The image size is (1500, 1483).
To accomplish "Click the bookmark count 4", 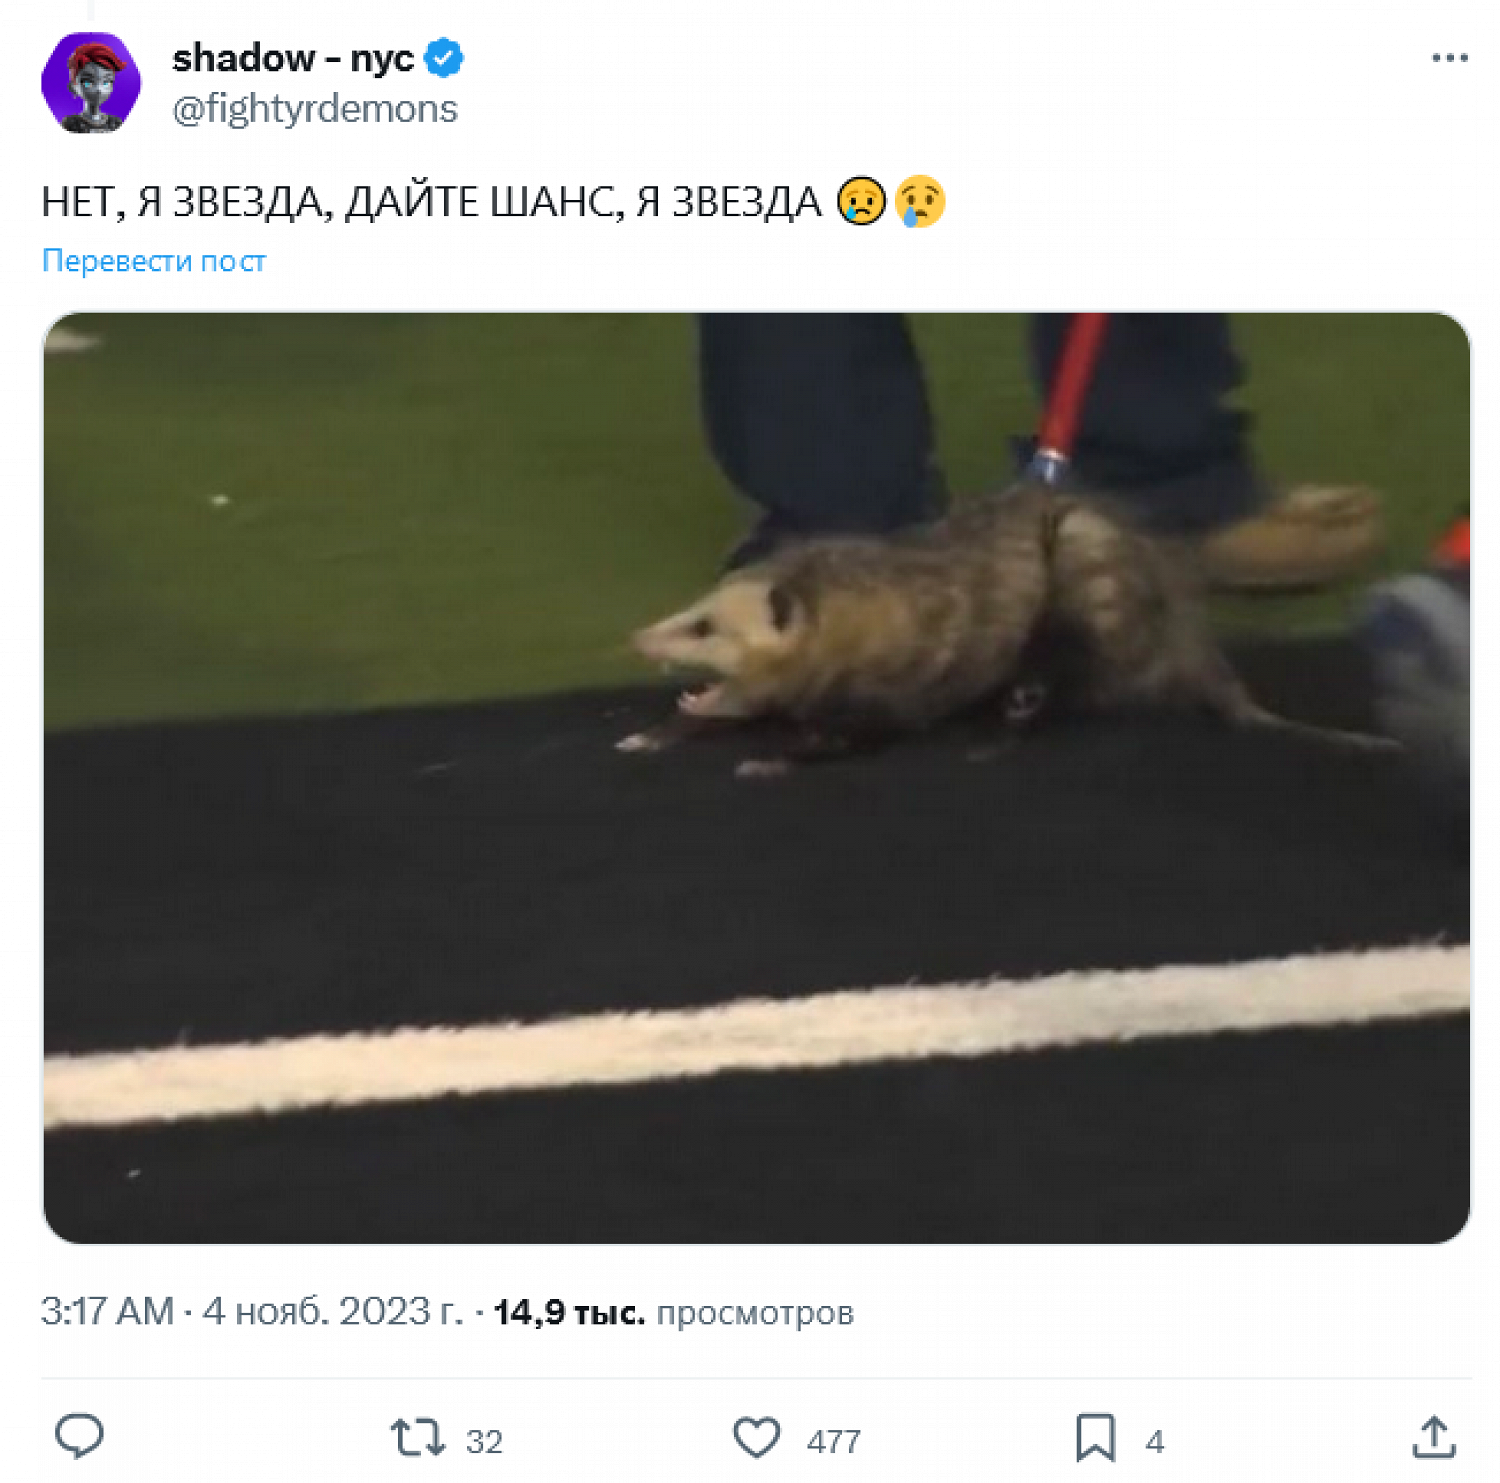I will coord(1154,1441).
